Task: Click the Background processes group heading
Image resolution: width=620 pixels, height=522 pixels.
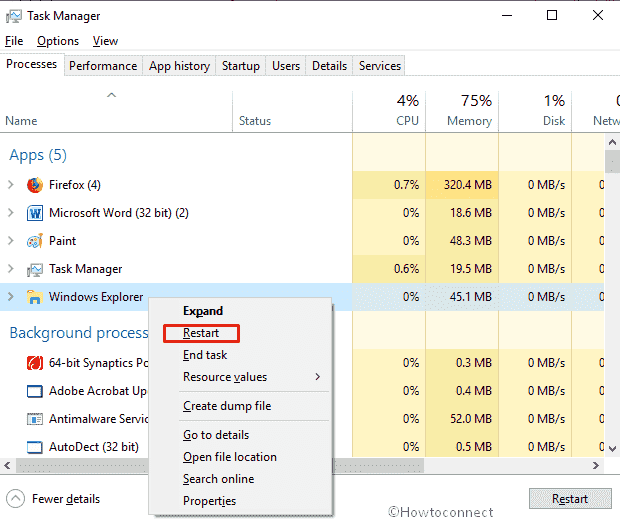Action: click(x=79, y=333)
